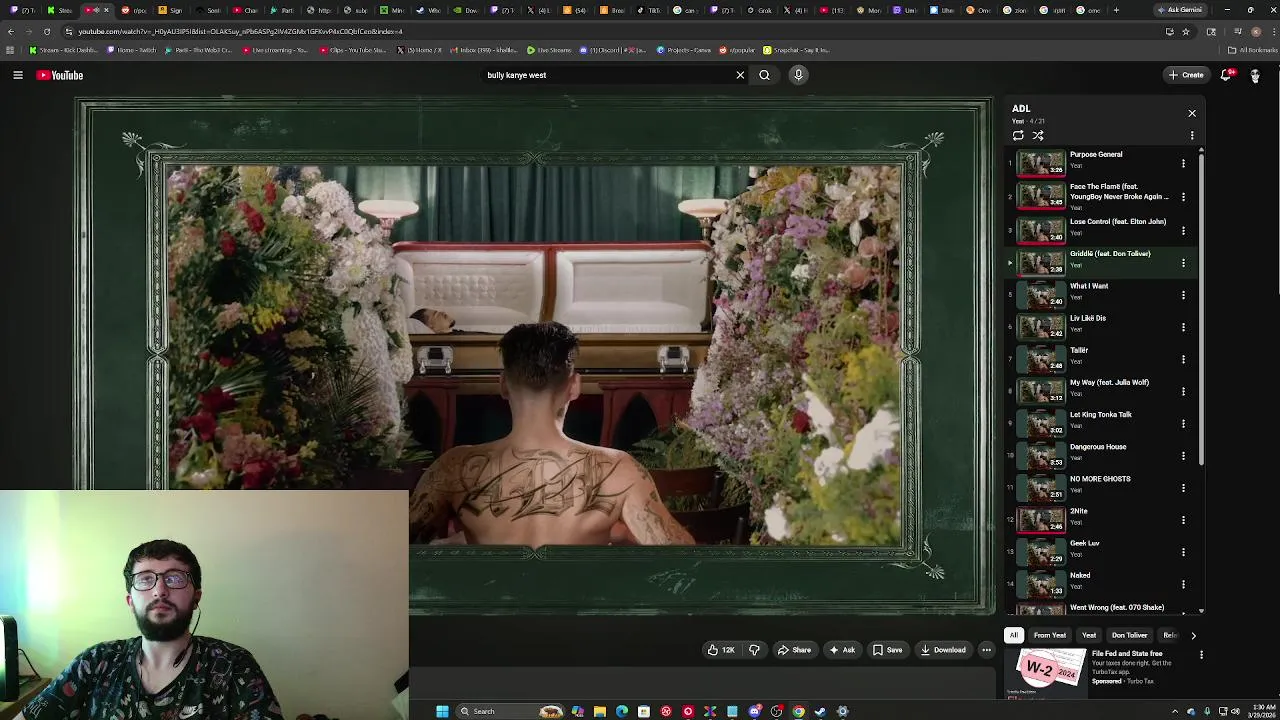This screenshot has height=720, width=1280.
Task: Open the ADL playlist options menu
Action: pos(1192,135)
